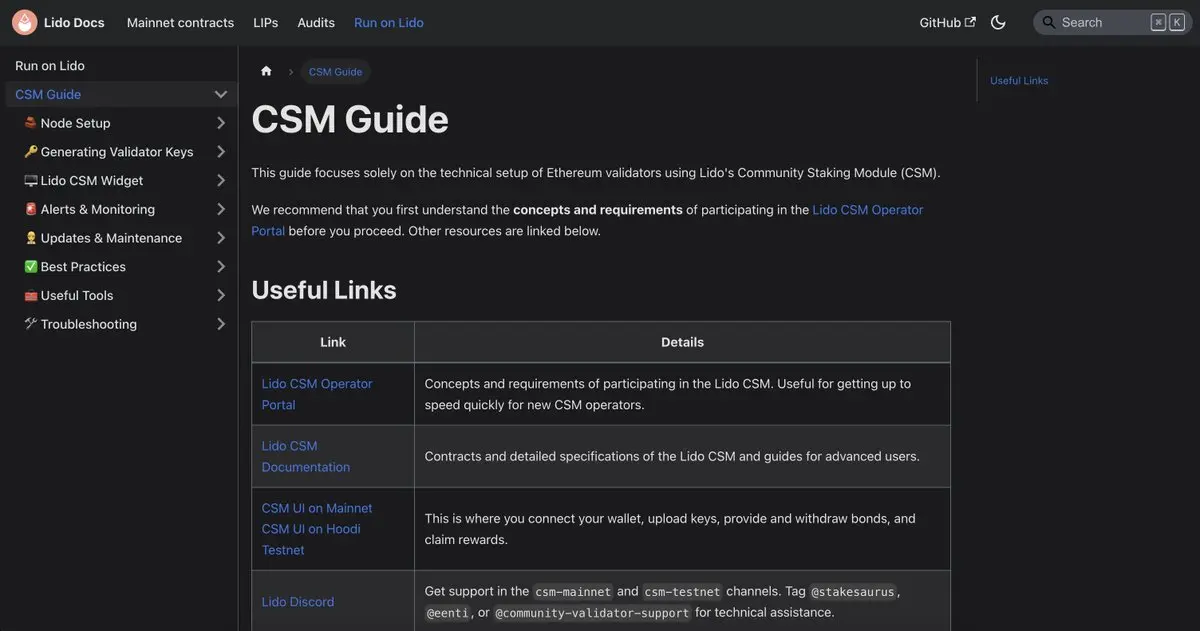Open Lido CSM Documentation link
Image resolution: width=1200 pixels, height=631 pixels.
click(306, 456)
